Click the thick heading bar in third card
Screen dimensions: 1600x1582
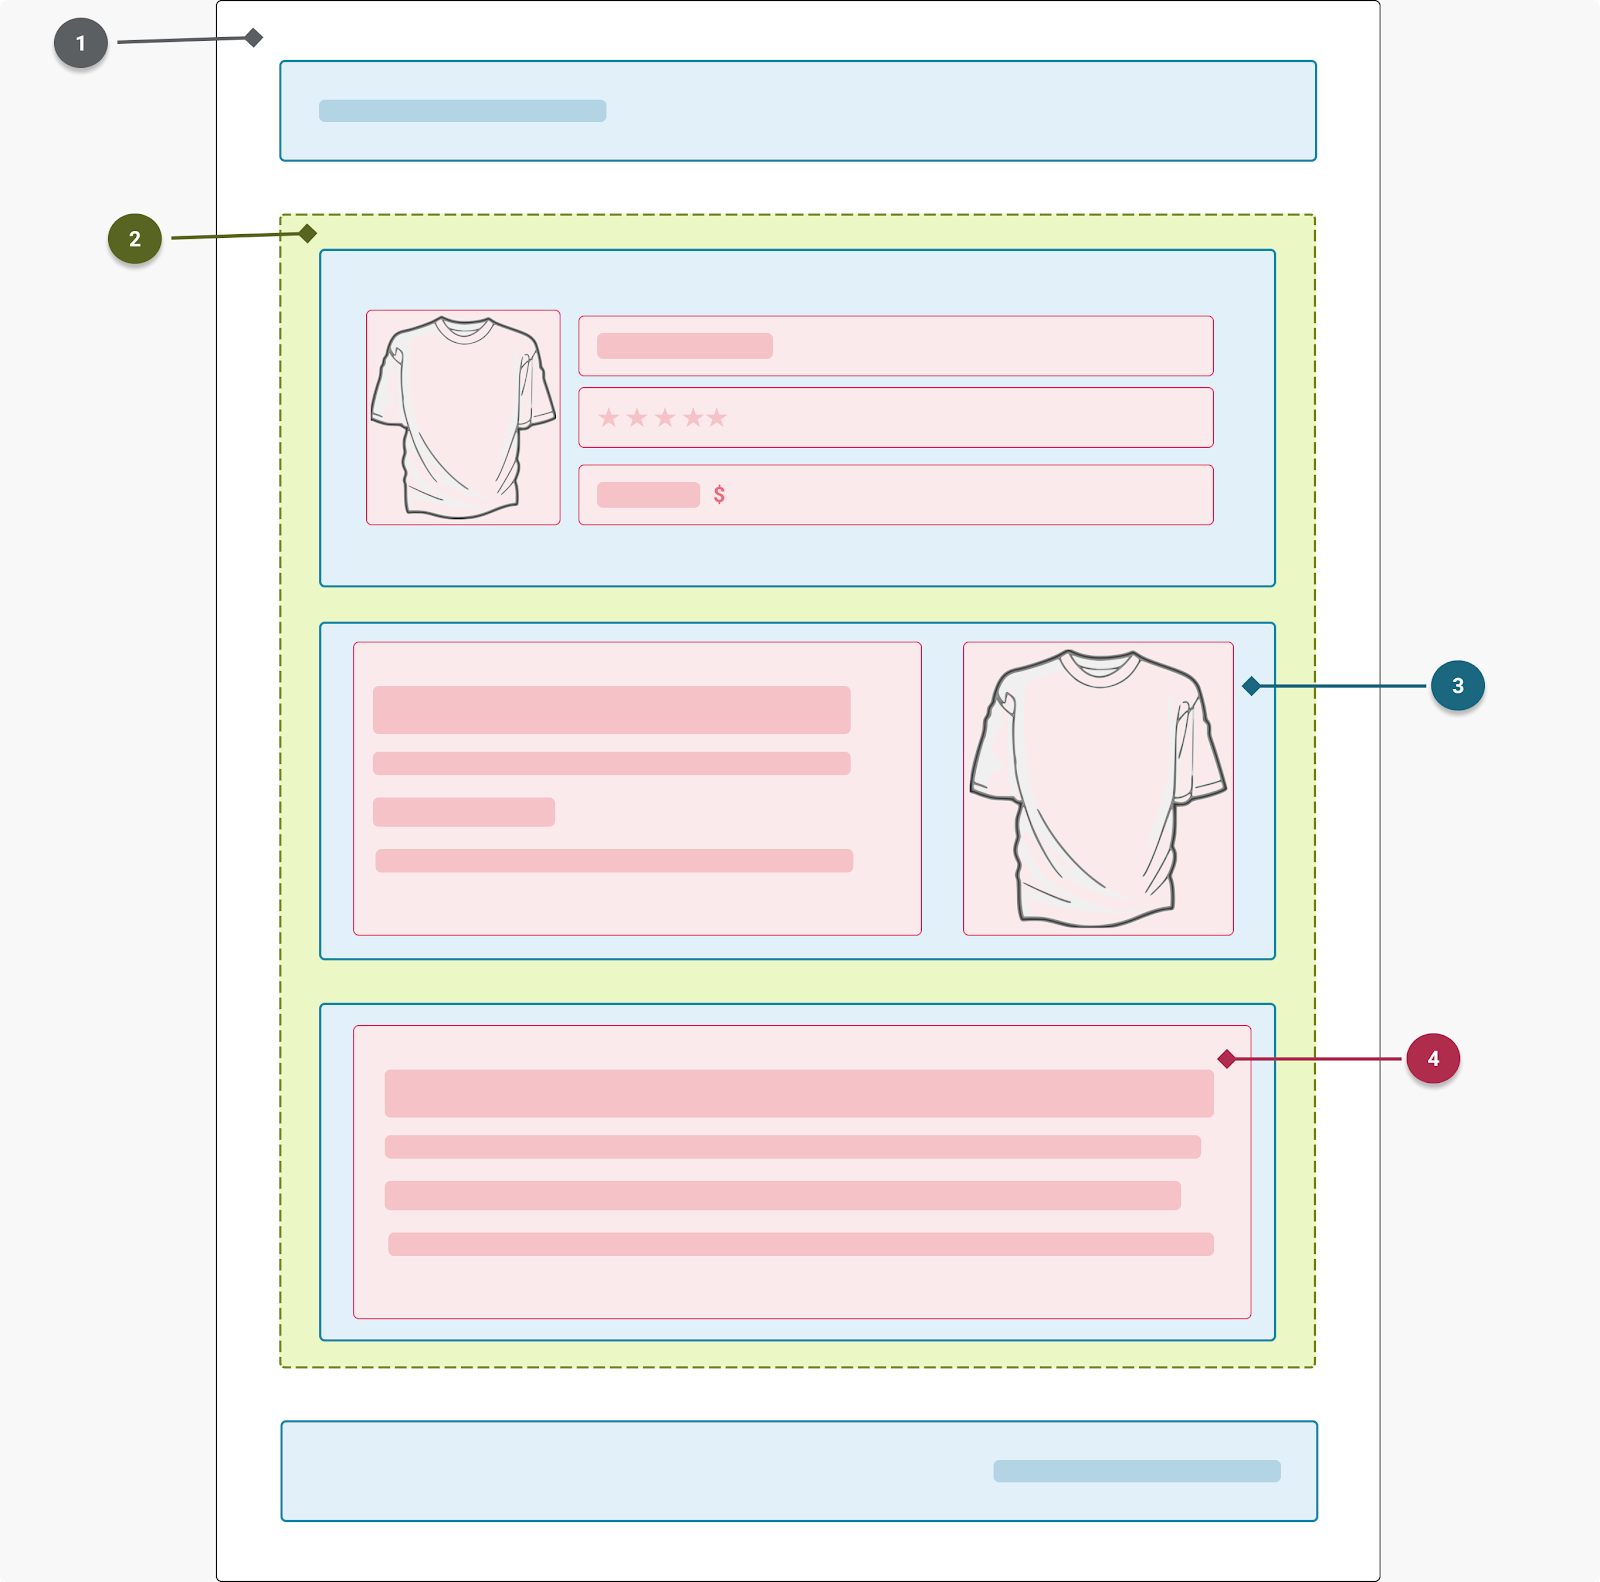click(799, 1093)
